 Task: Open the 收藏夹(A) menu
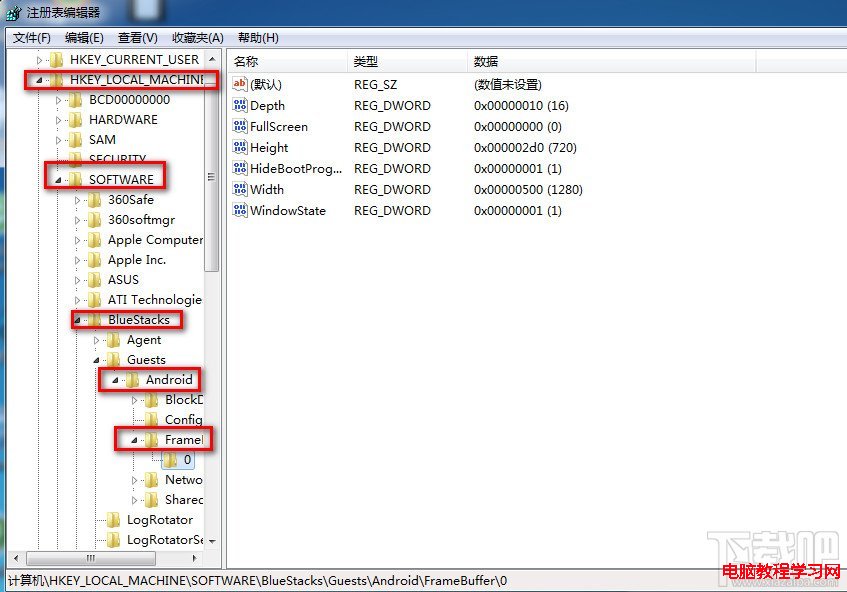[x=198, y=38]
